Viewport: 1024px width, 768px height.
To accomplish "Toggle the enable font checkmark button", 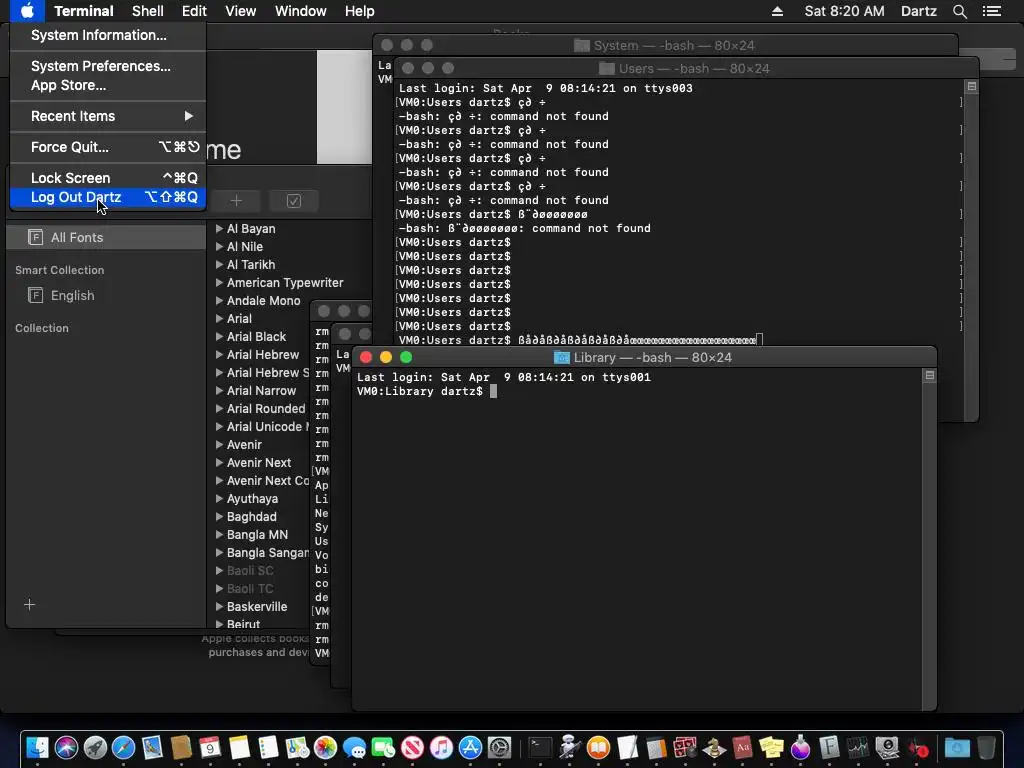I will [294, 200].
